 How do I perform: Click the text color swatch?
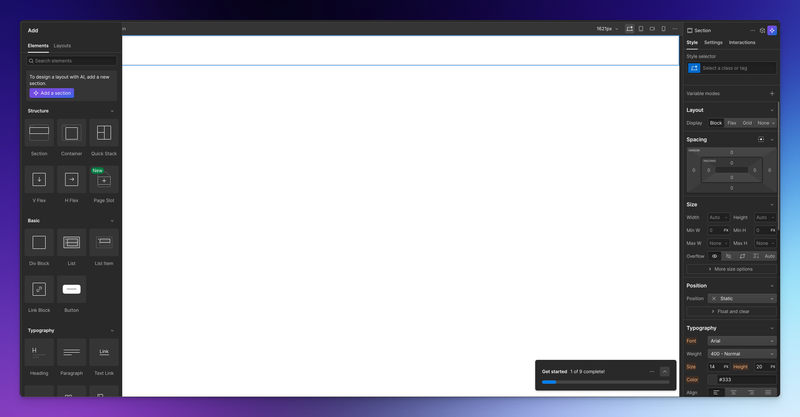[x=712, y=380]
